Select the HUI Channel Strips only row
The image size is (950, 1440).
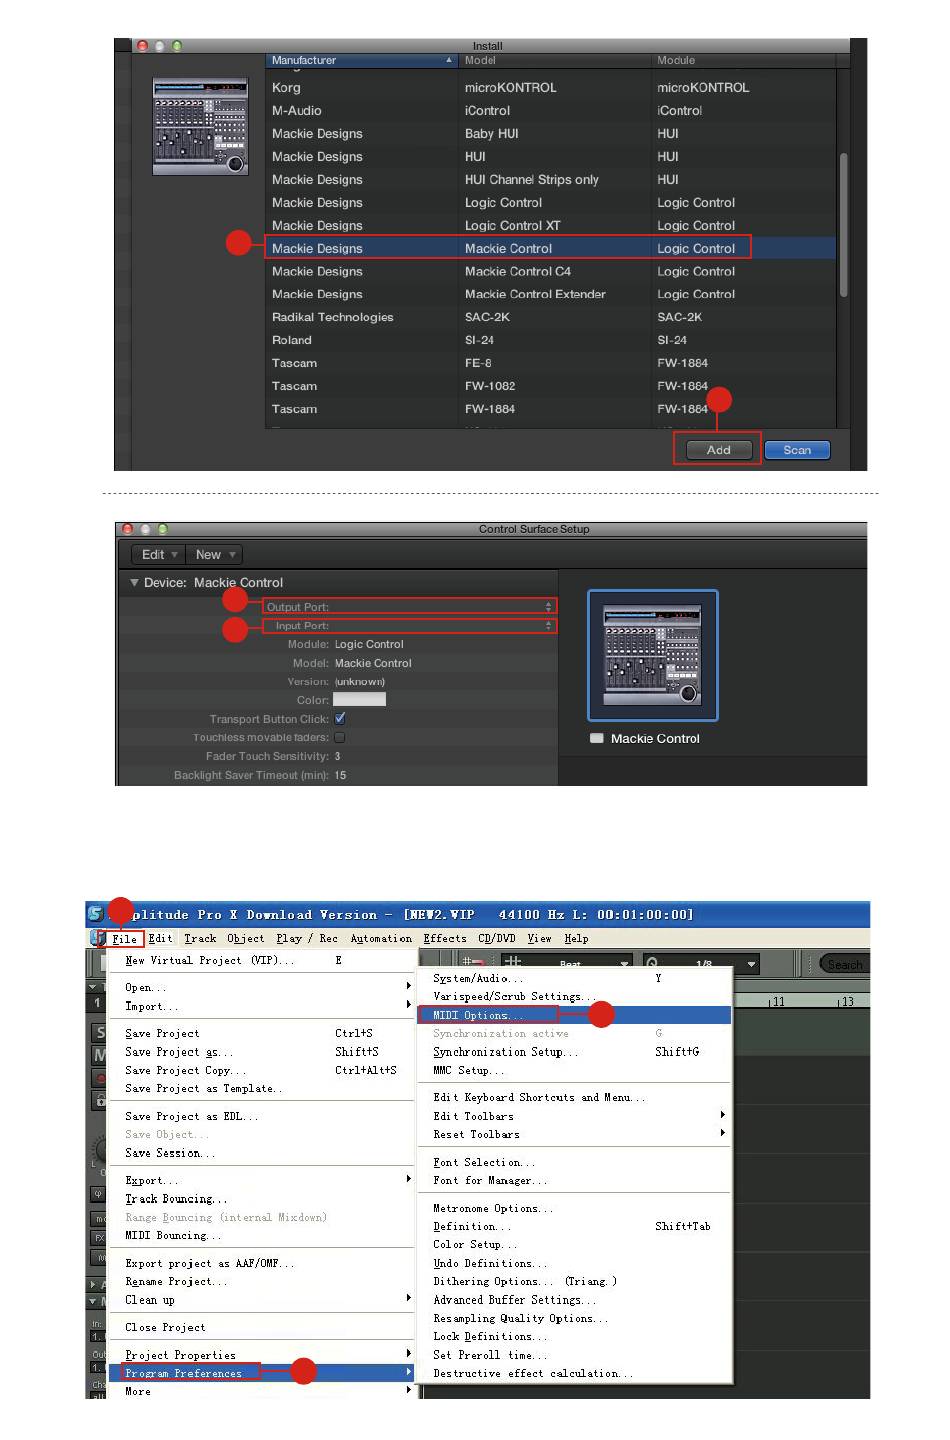550,179
